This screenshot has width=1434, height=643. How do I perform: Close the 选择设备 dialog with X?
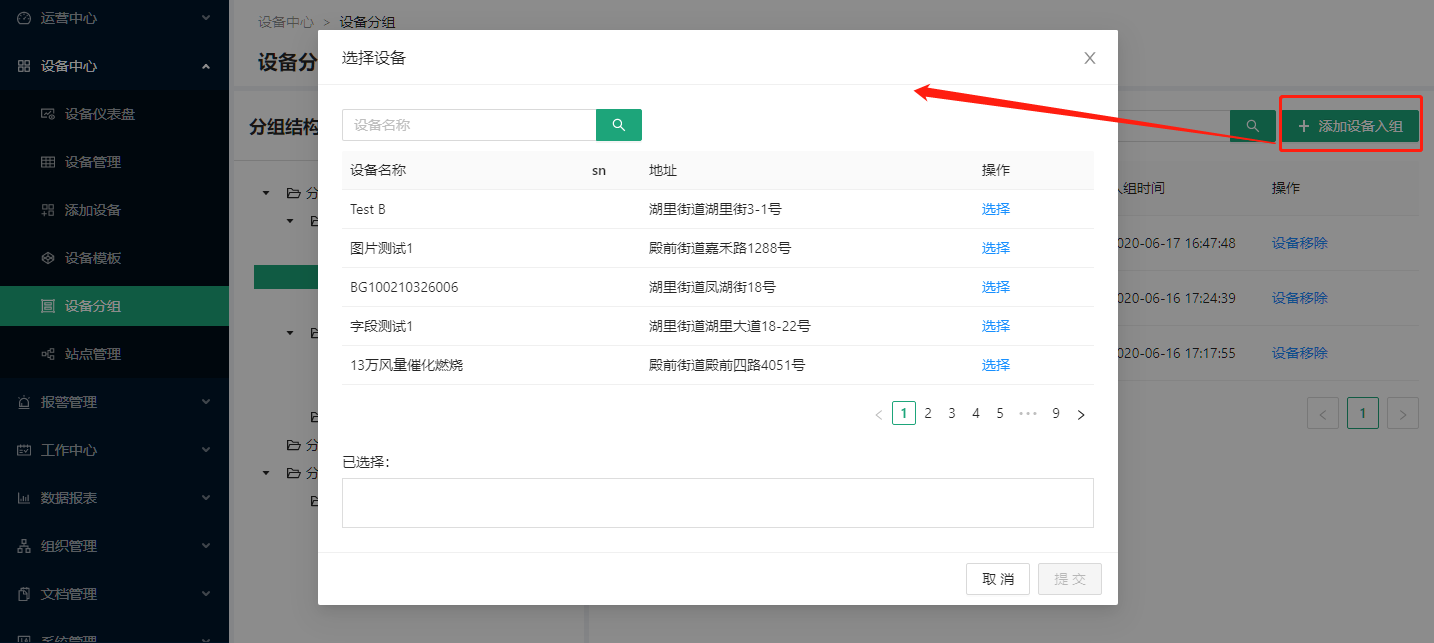click(x=1090, y=58)
